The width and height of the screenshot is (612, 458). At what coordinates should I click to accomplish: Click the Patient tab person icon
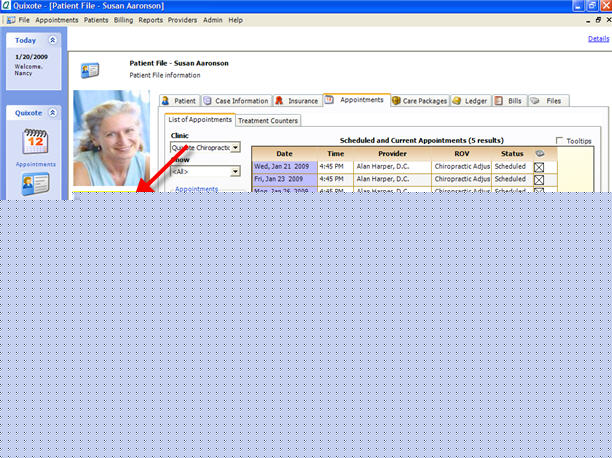click(x=165, y=101)
